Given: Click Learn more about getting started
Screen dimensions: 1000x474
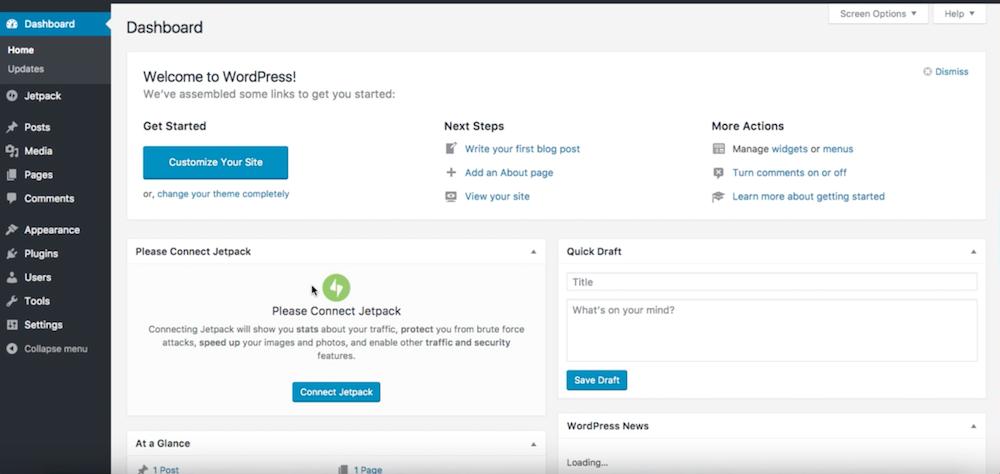Looking at the screenshot, I should point(809,196).
